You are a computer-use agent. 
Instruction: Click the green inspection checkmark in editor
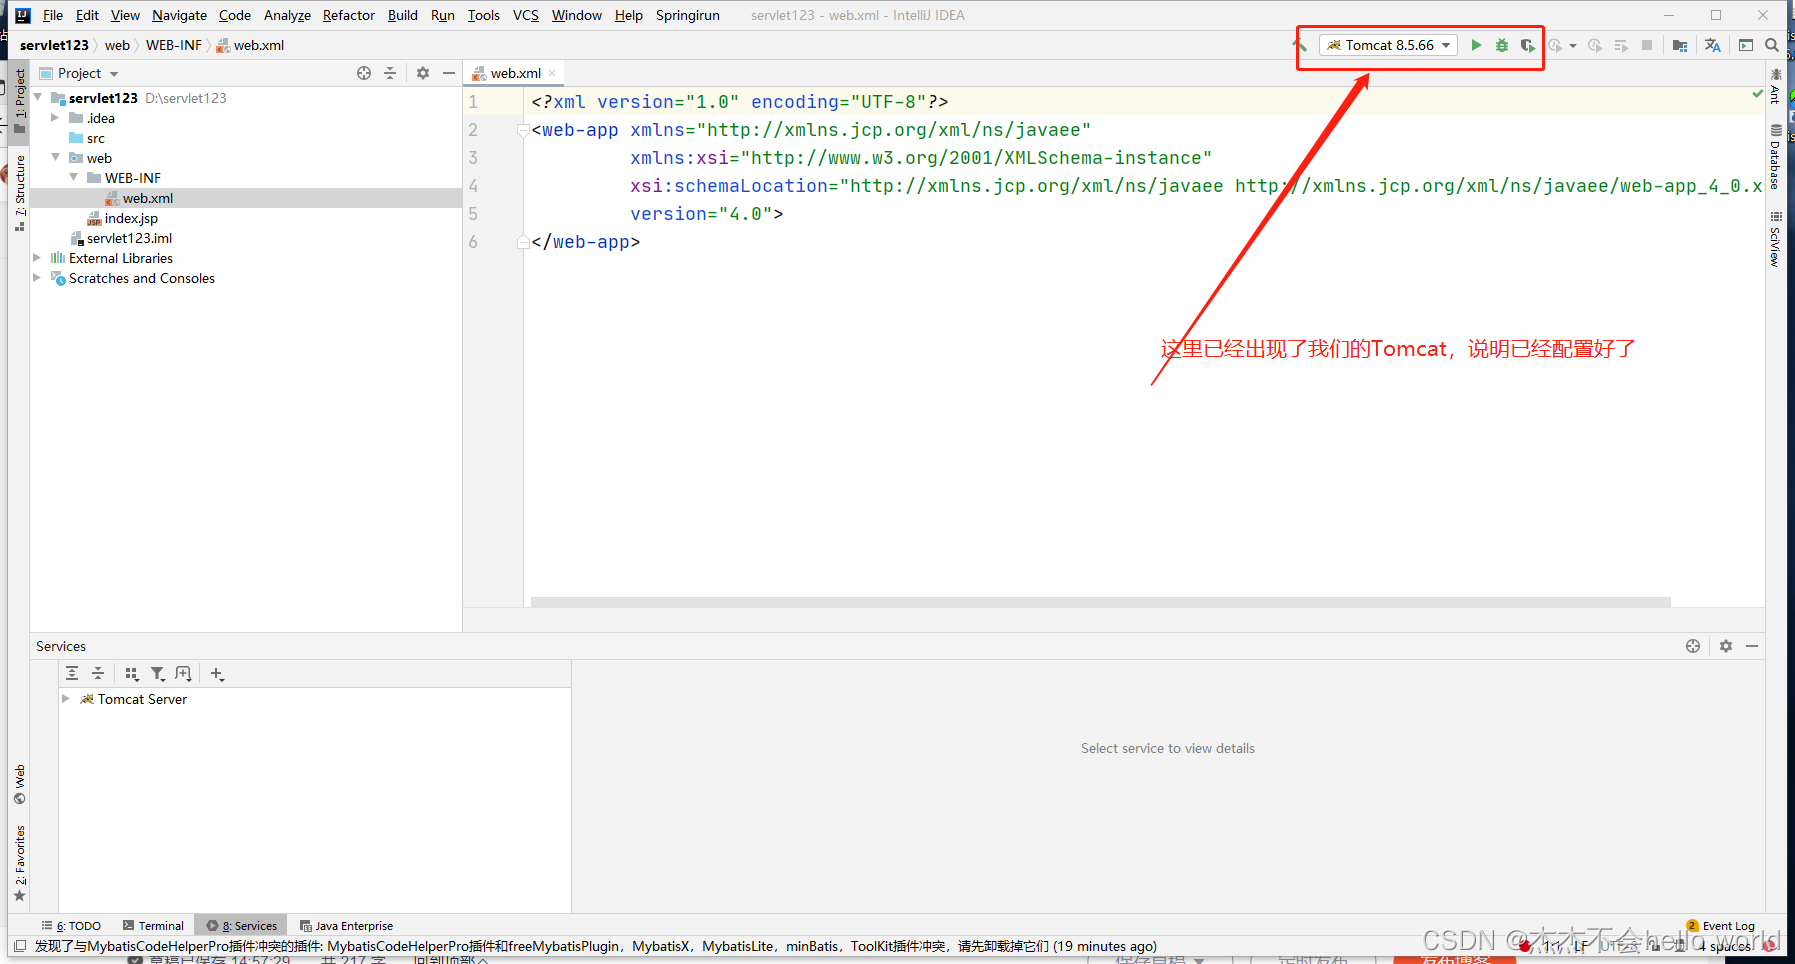tap(1757, 94)
